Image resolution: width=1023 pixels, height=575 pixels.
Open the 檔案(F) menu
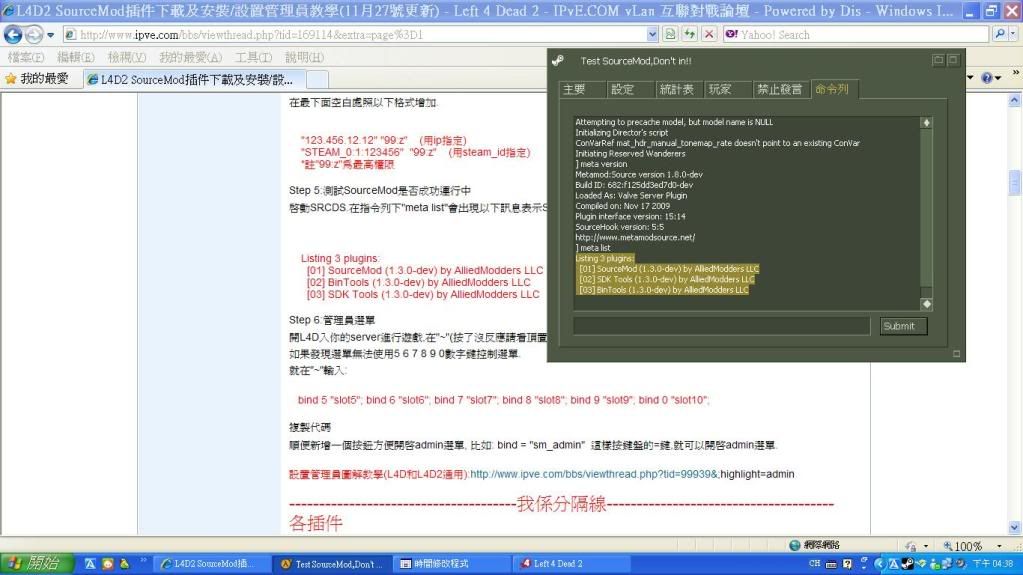point(26,57)
